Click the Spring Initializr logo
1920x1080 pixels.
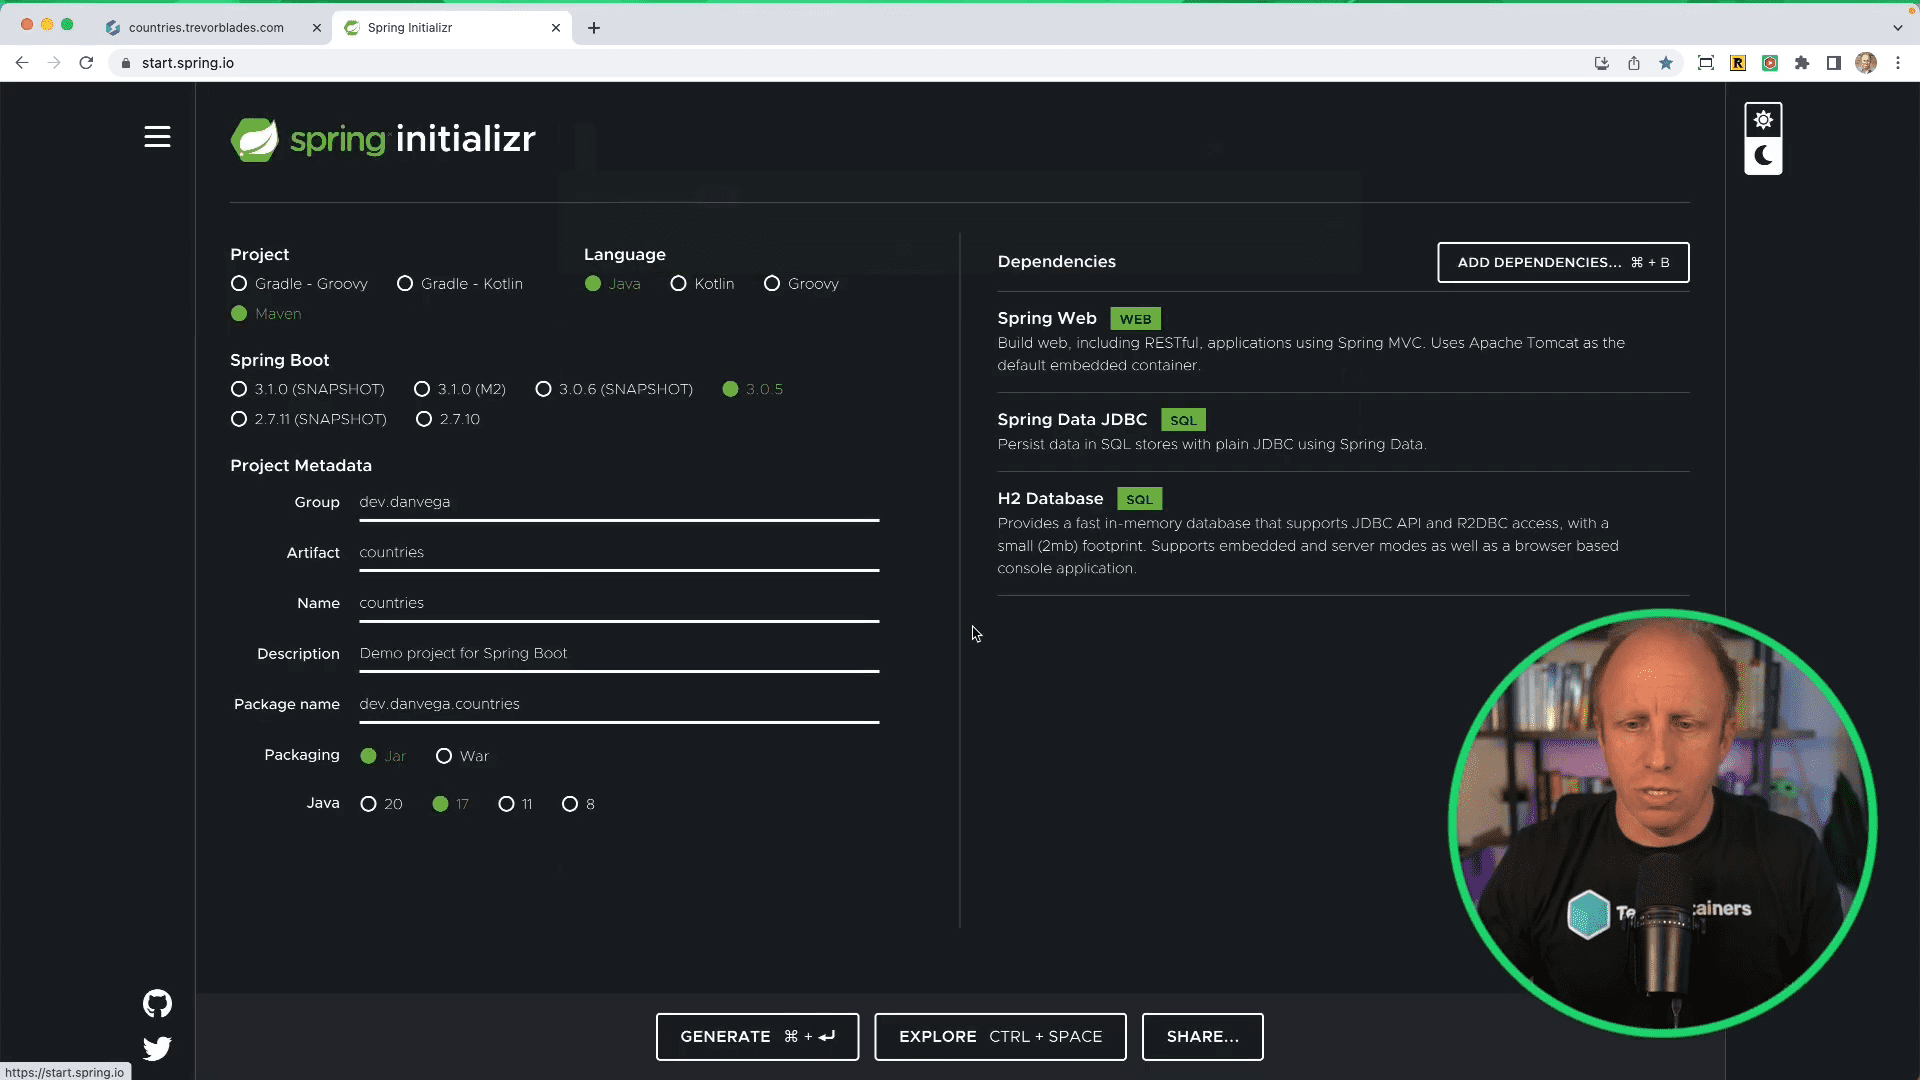pyautogui.click(x=383, y=139)
